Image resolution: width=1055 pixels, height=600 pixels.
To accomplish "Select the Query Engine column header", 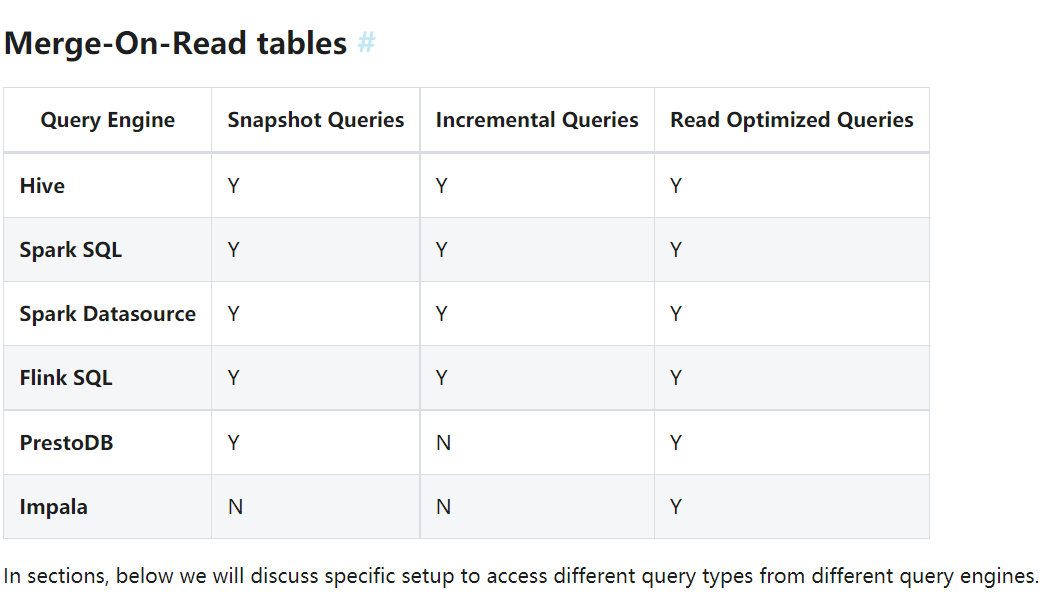I will coord(108,120).
